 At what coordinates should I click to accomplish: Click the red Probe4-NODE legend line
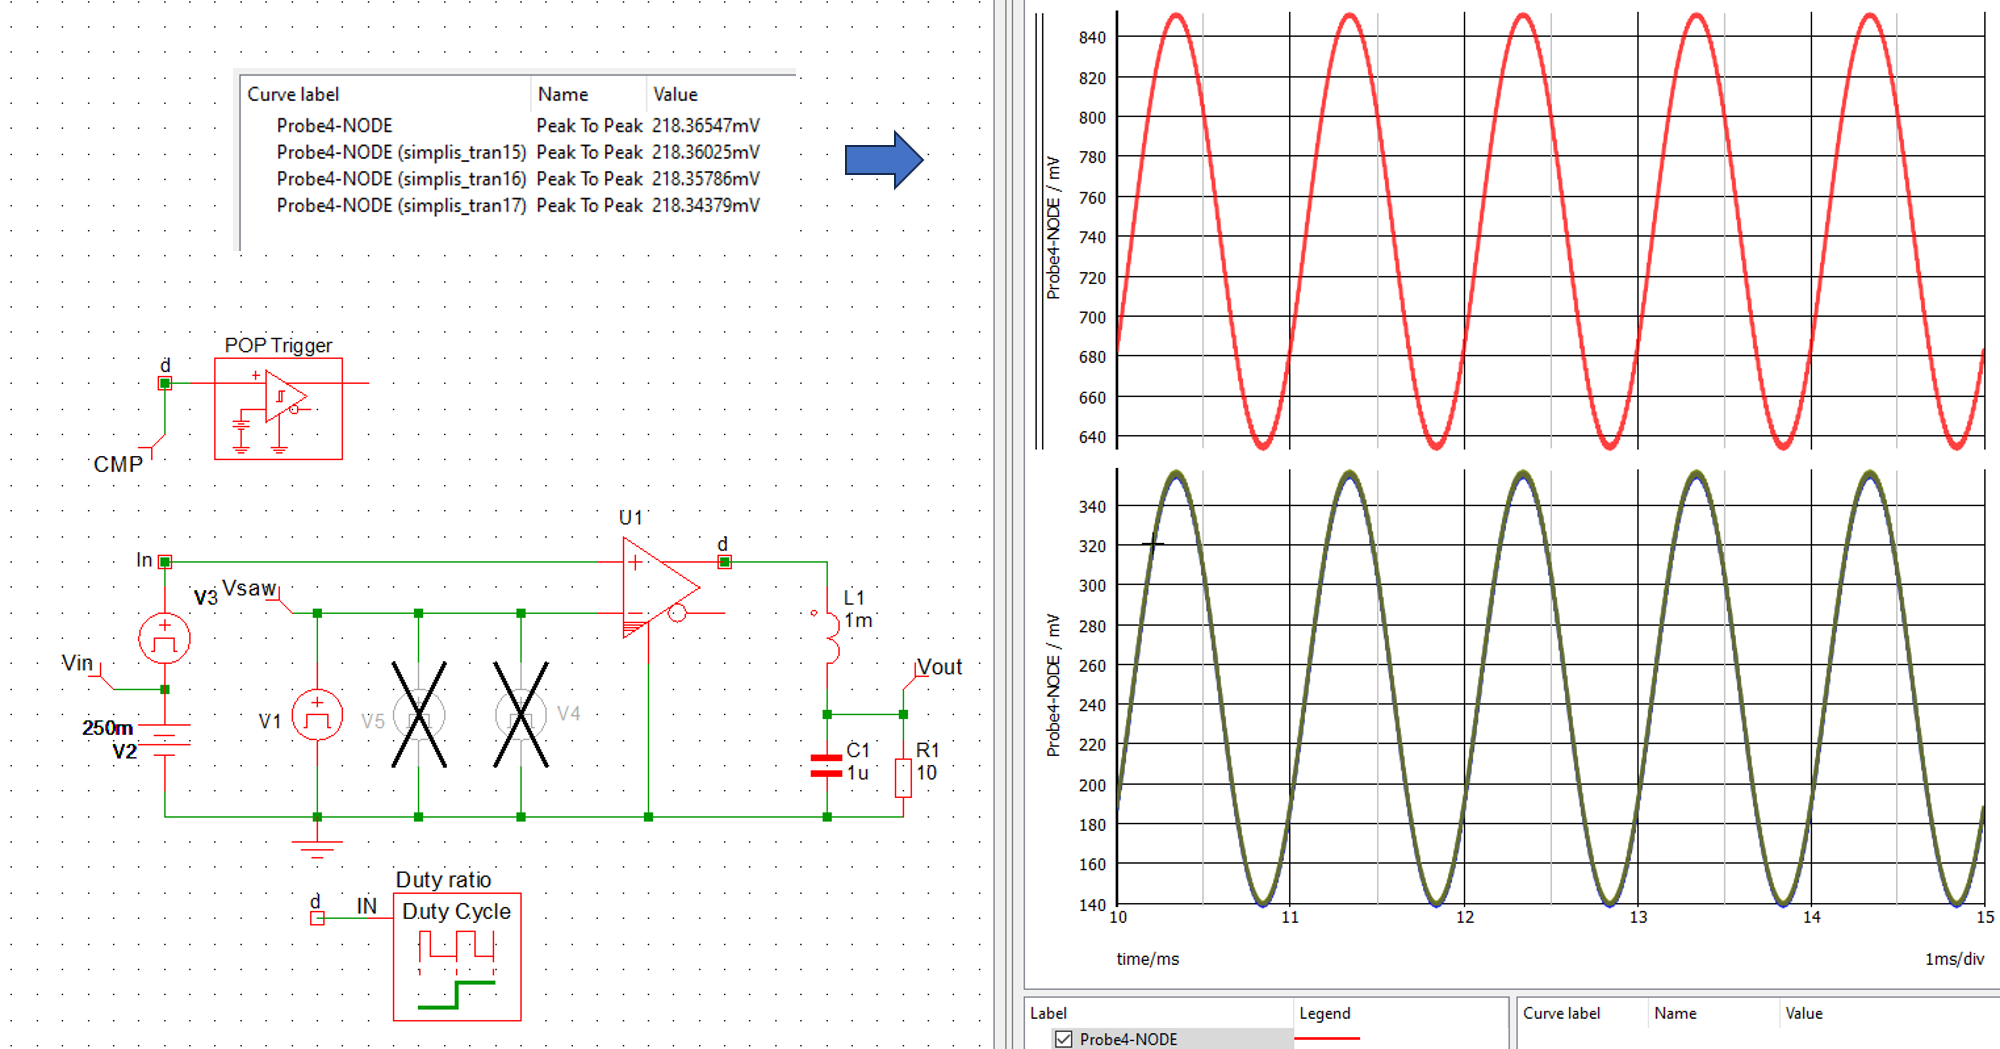coord(1327,1039)
